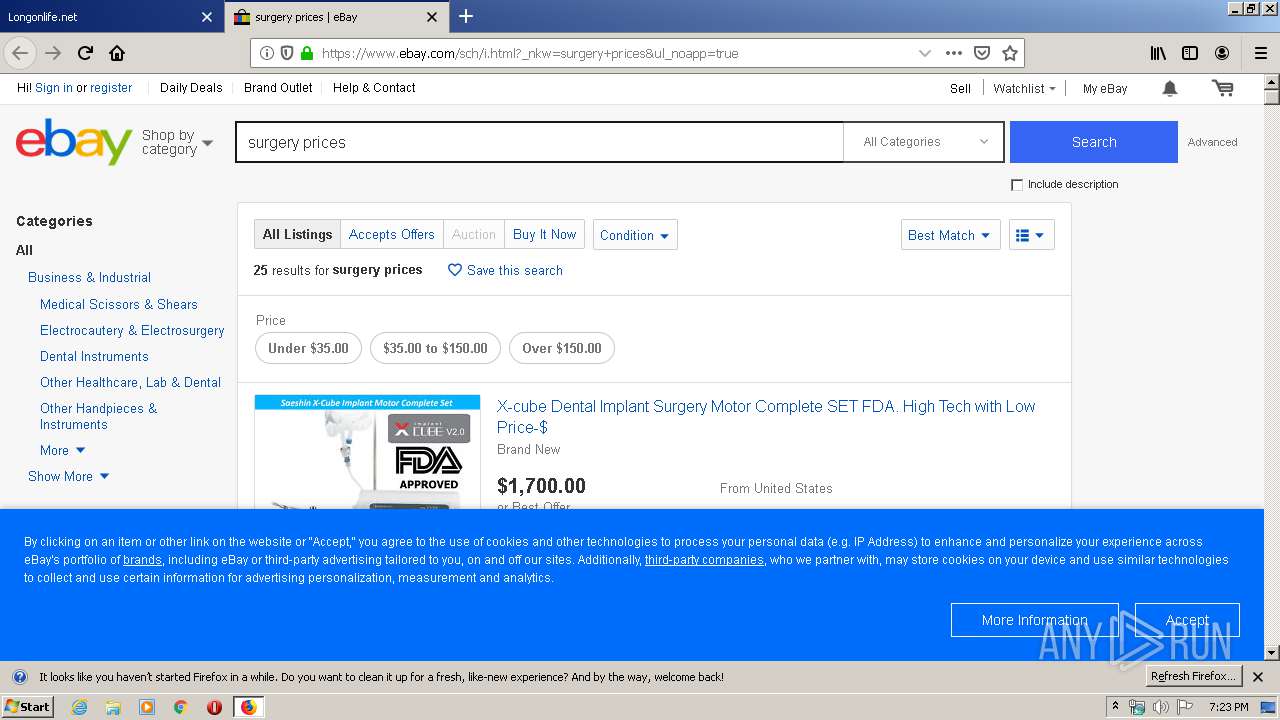Open the volume control in the system tray
This screenshot has width=1280, height=720.
click(1160, 707)
